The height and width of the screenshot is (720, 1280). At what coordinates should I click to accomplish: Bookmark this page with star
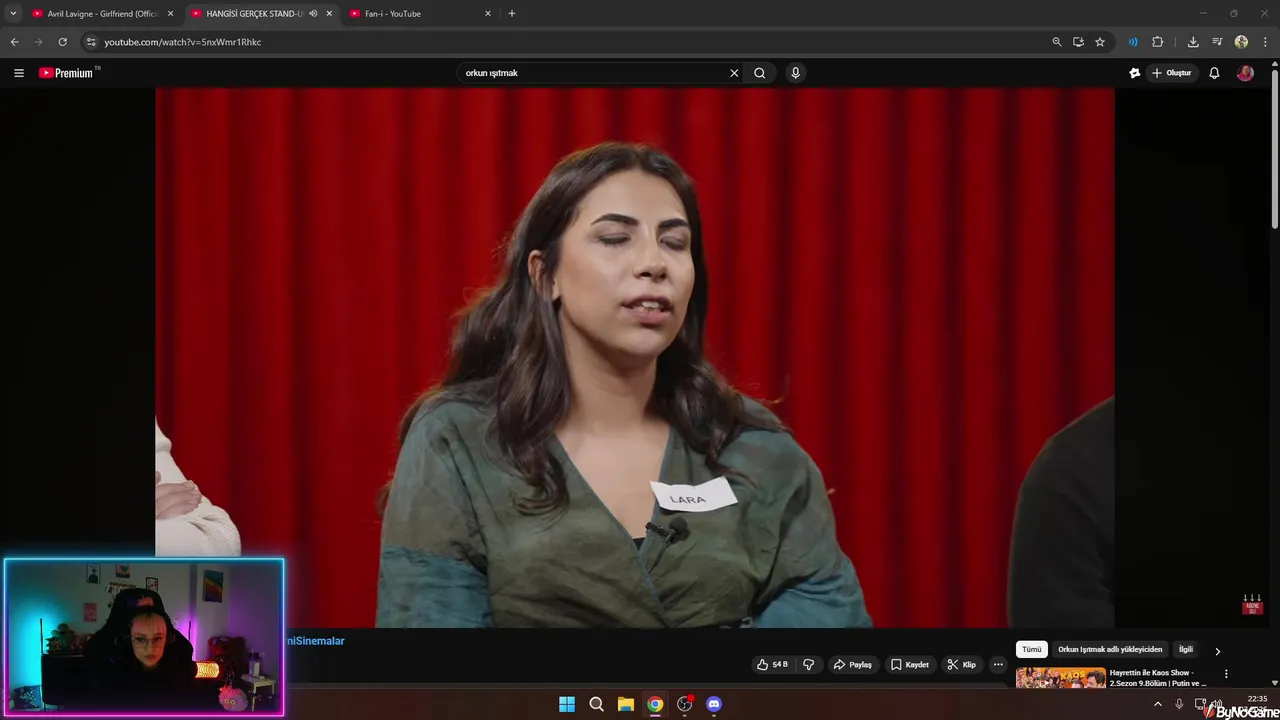(x=1100, y=42)
